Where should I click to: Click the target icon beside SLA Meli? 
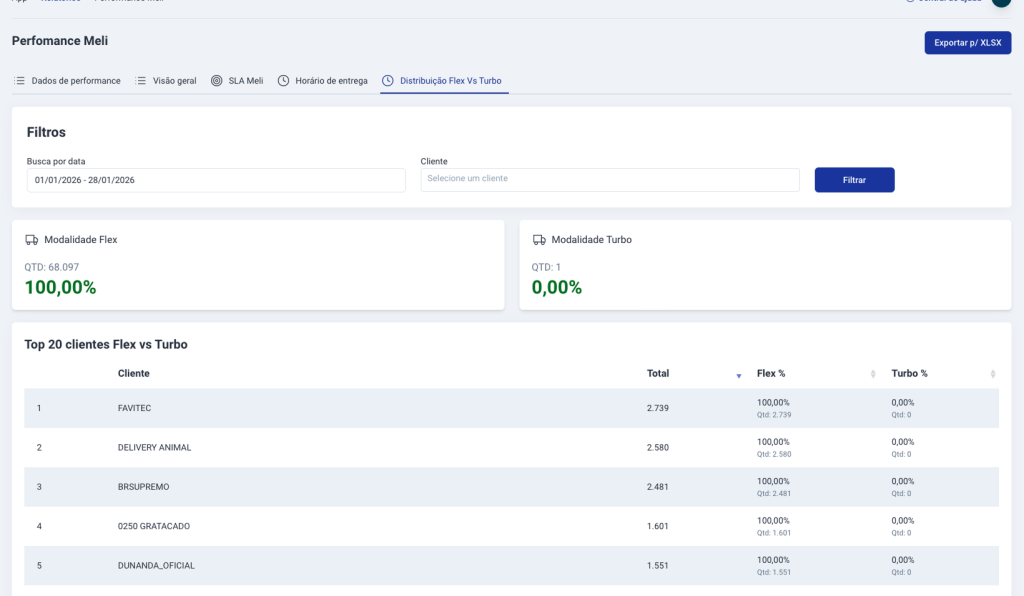[x=217, y=80]
